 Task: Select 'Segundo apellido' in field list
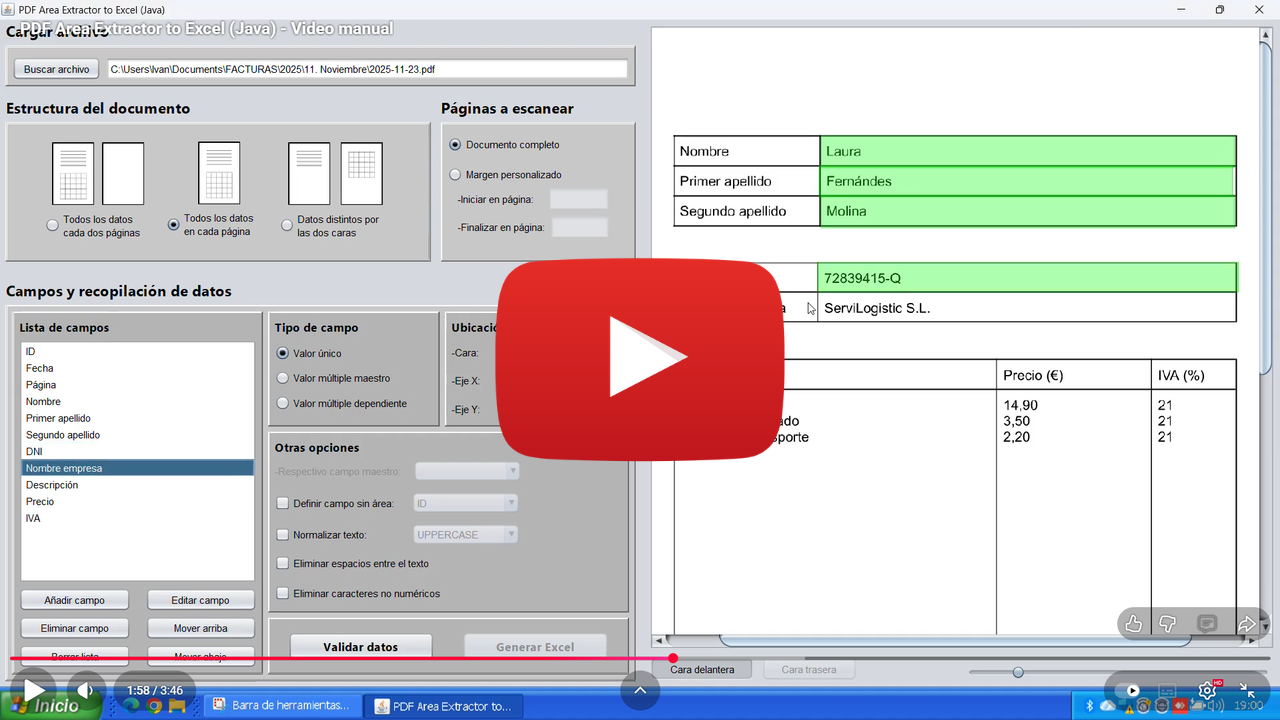click(x=138, y=435)
